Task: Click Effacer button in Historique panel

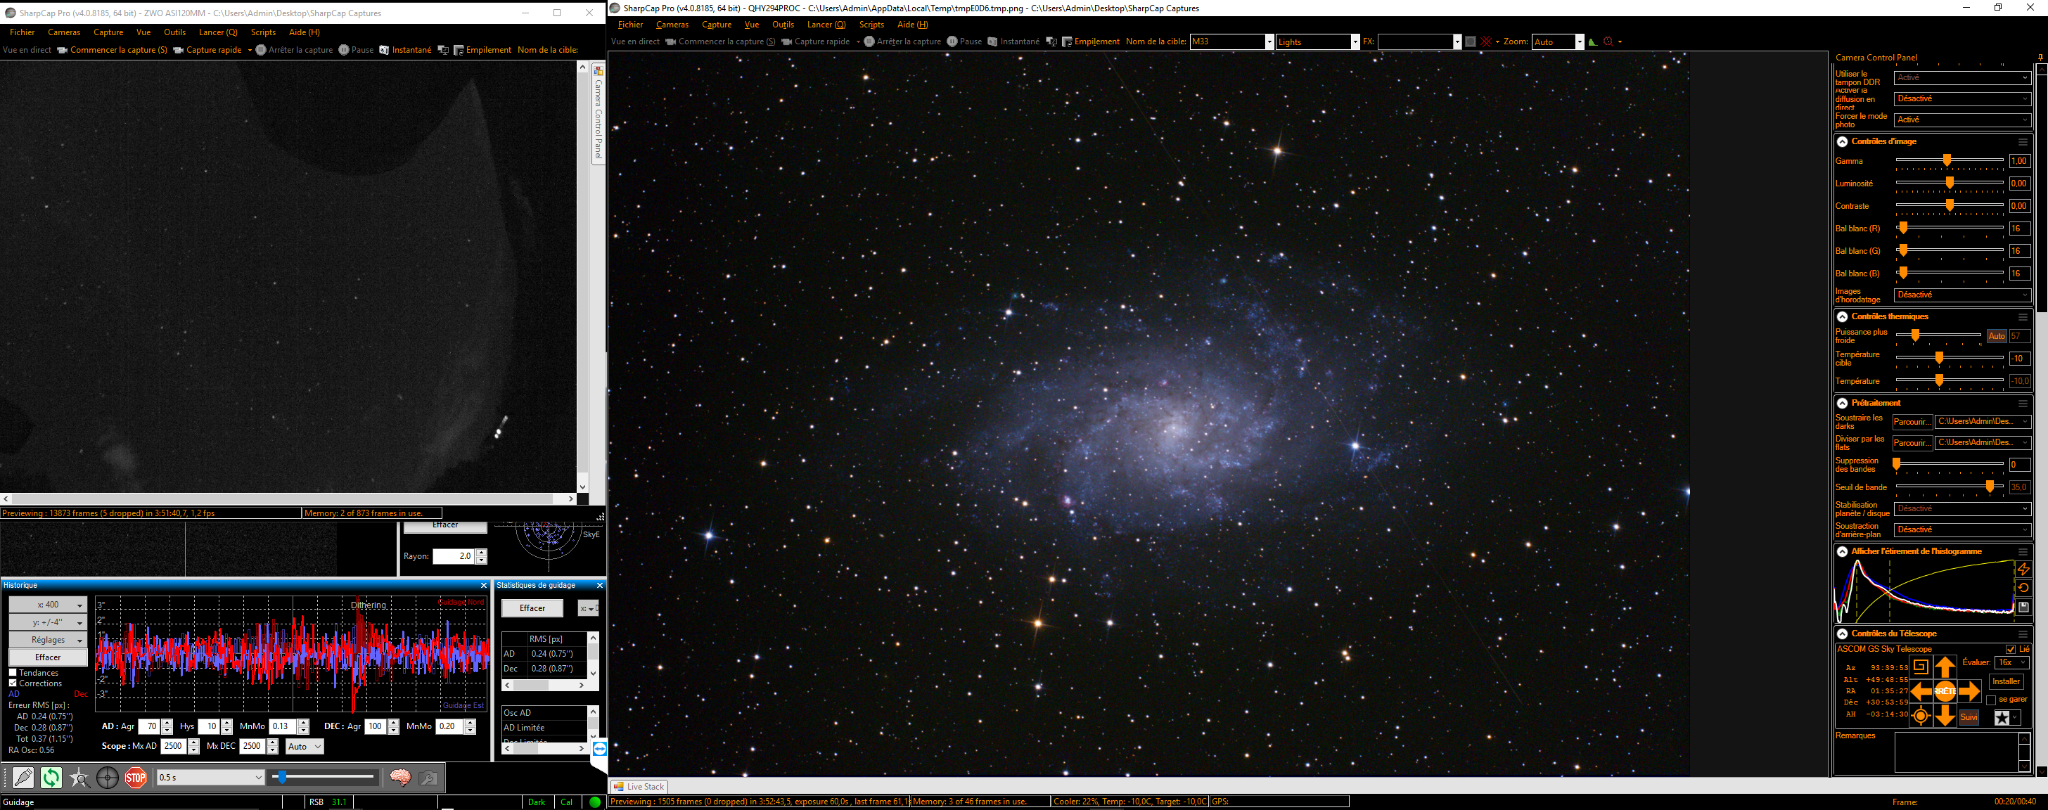Action: pos(48,658)
